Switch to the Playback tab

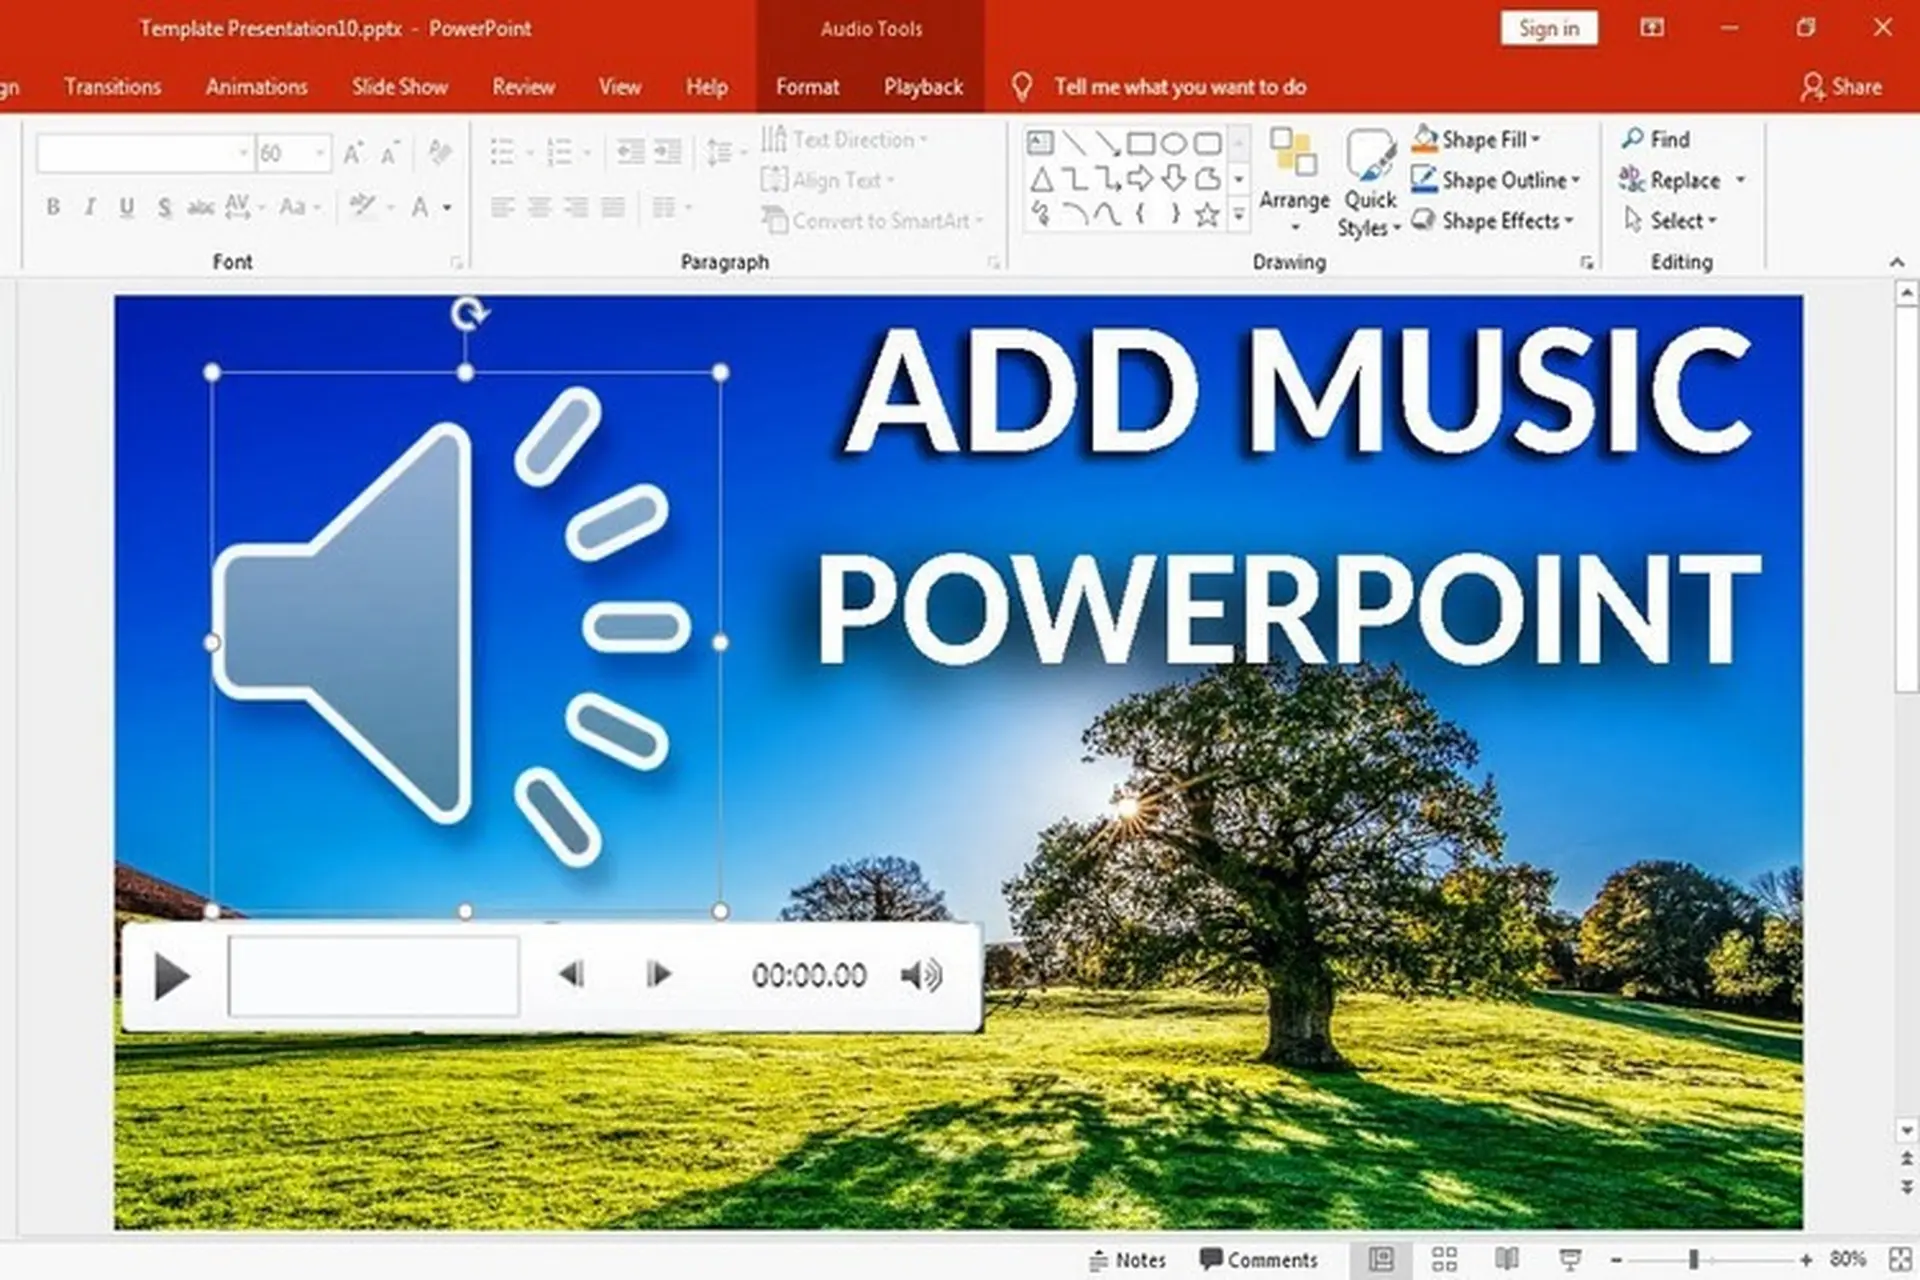point(923,86)
